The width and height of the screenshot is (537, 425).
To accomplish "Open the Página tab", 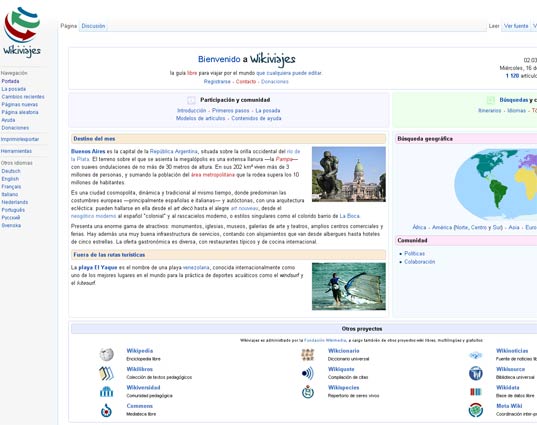I will click(x=68, y=26).
